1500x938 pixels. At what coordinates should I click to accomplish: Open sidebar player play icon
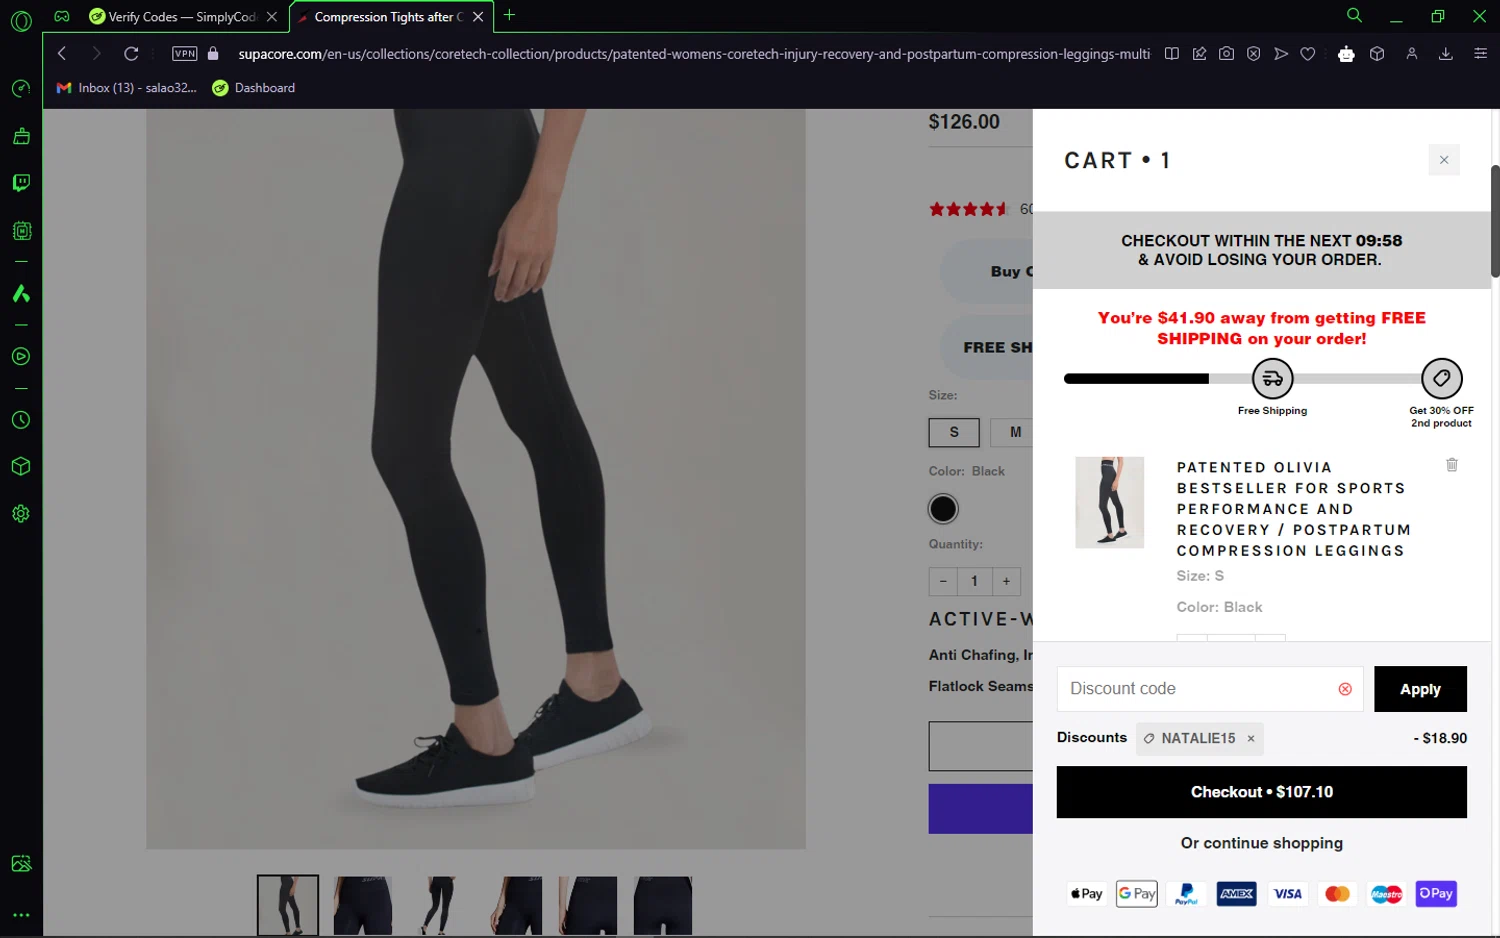[x=21, y=357]
